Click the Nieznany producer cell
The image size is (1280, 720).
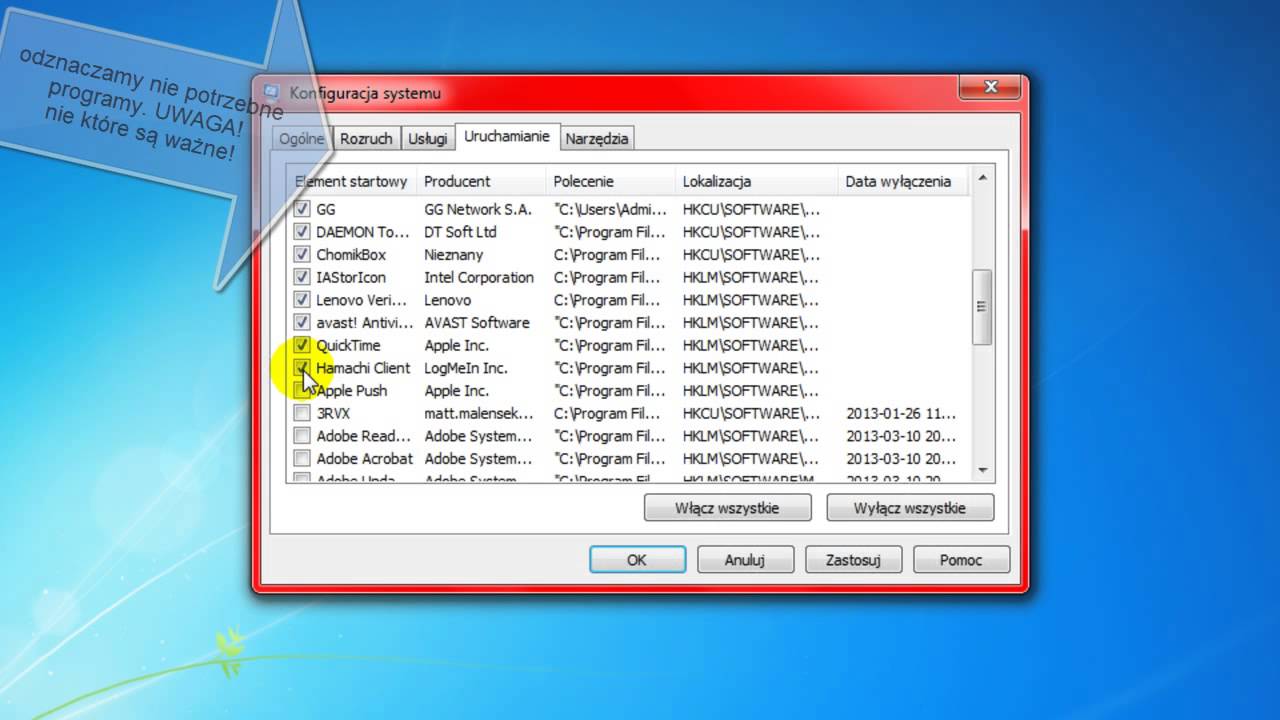tap(453, 254)
